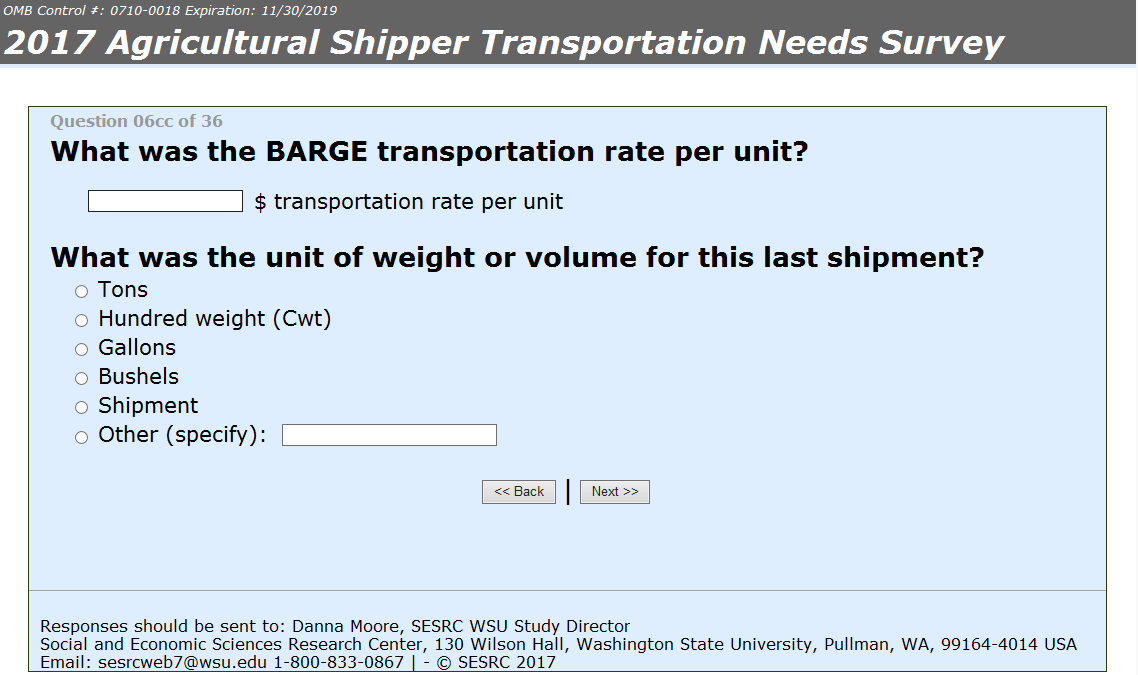The width and height of the screenshot is (1138, 675).
Task: Select the Tons radio button
Action: click(x=81, y=291)
